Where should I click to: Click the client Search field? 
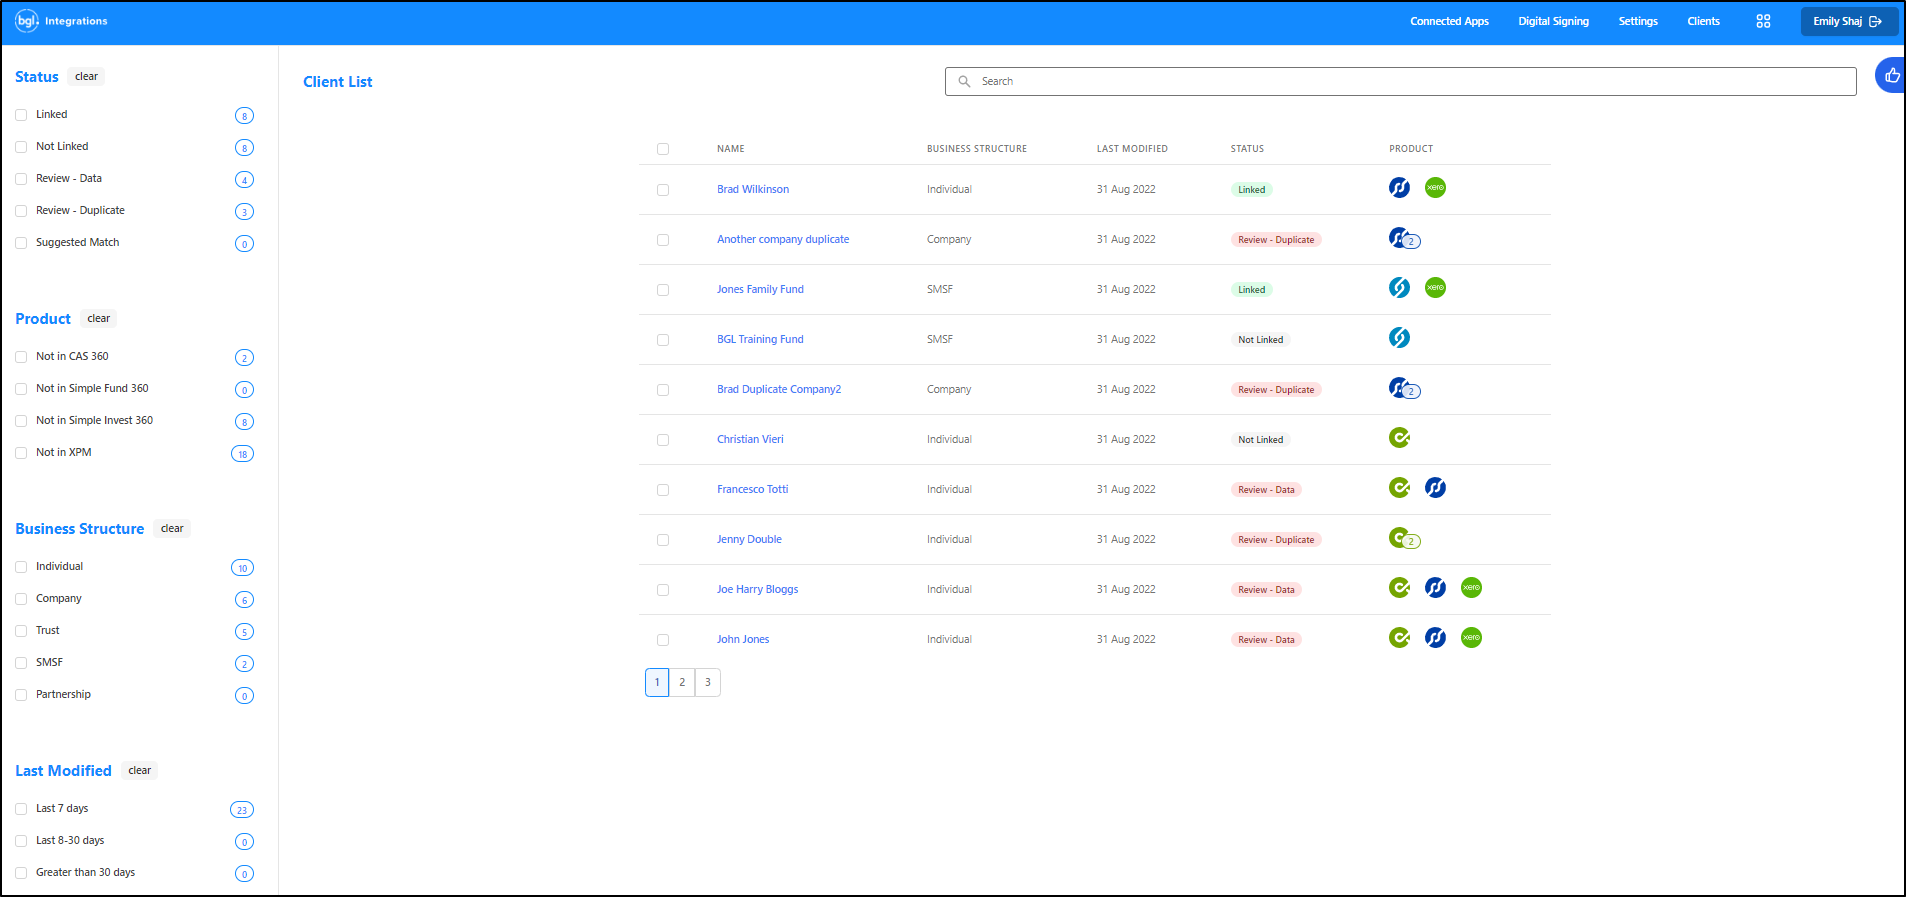[x=1400, y=82]
